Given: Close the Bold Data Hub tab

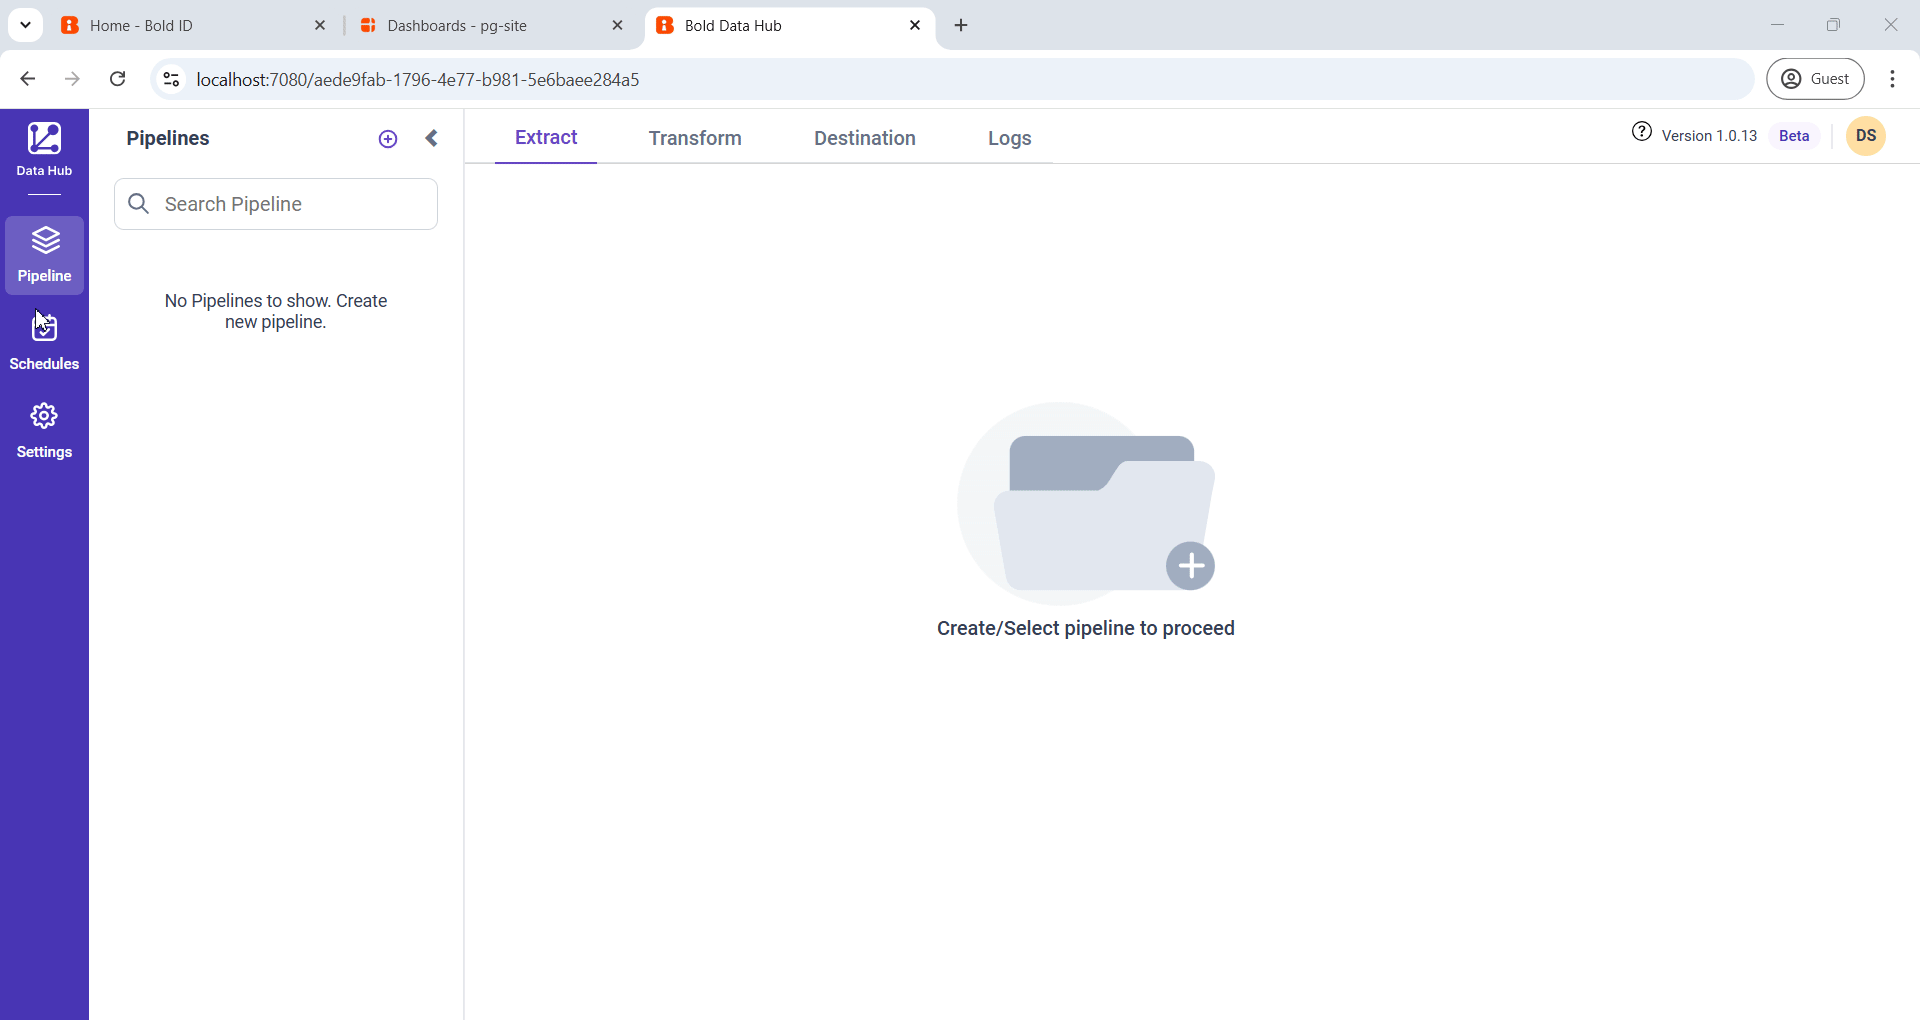Looking at the screenshot, I should point(915,26).
